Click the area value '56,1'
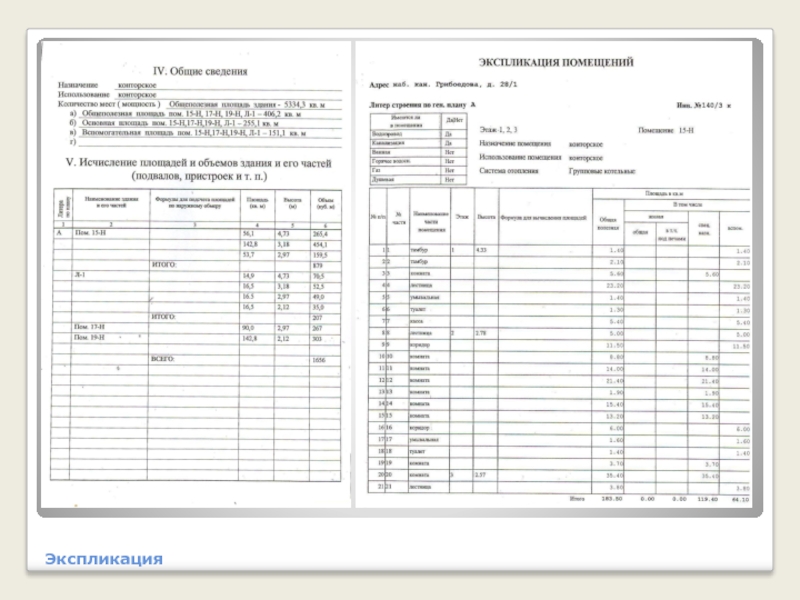Viewport: 800px width, 600px height. point(248,234)
